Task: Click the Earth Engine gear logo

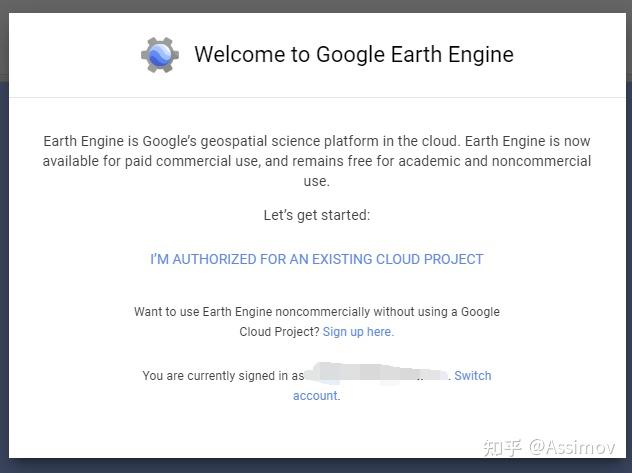Action: pyautogui.click(x=158, y=54)
